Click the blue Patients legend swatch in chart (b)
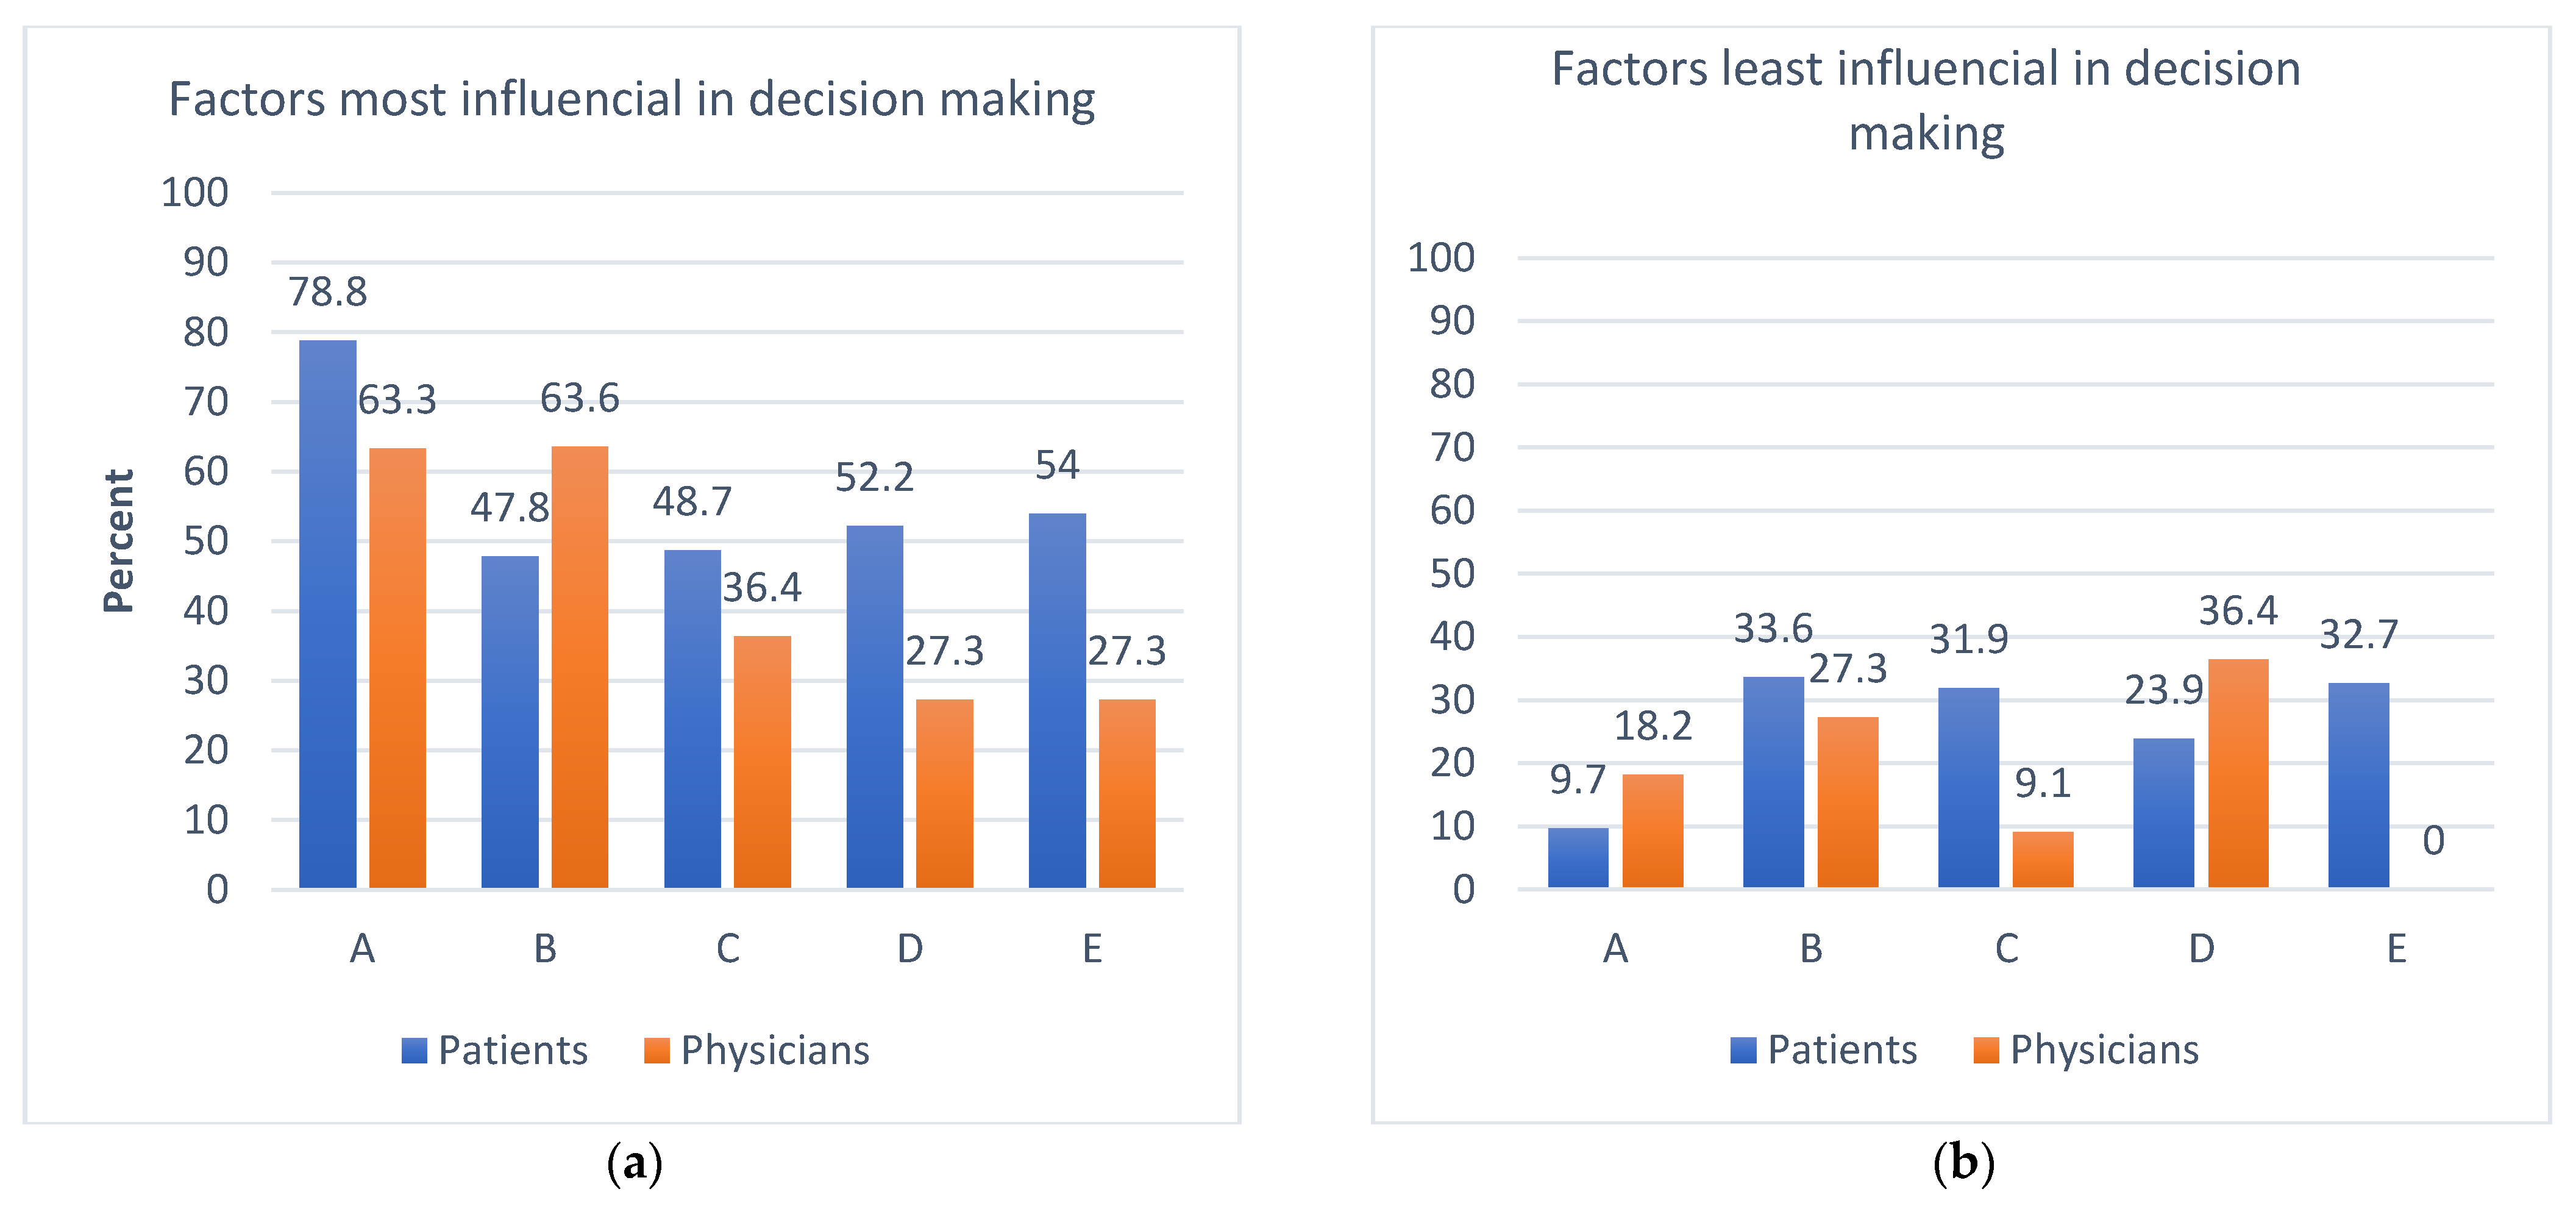 click(x=1743, y=1050)
